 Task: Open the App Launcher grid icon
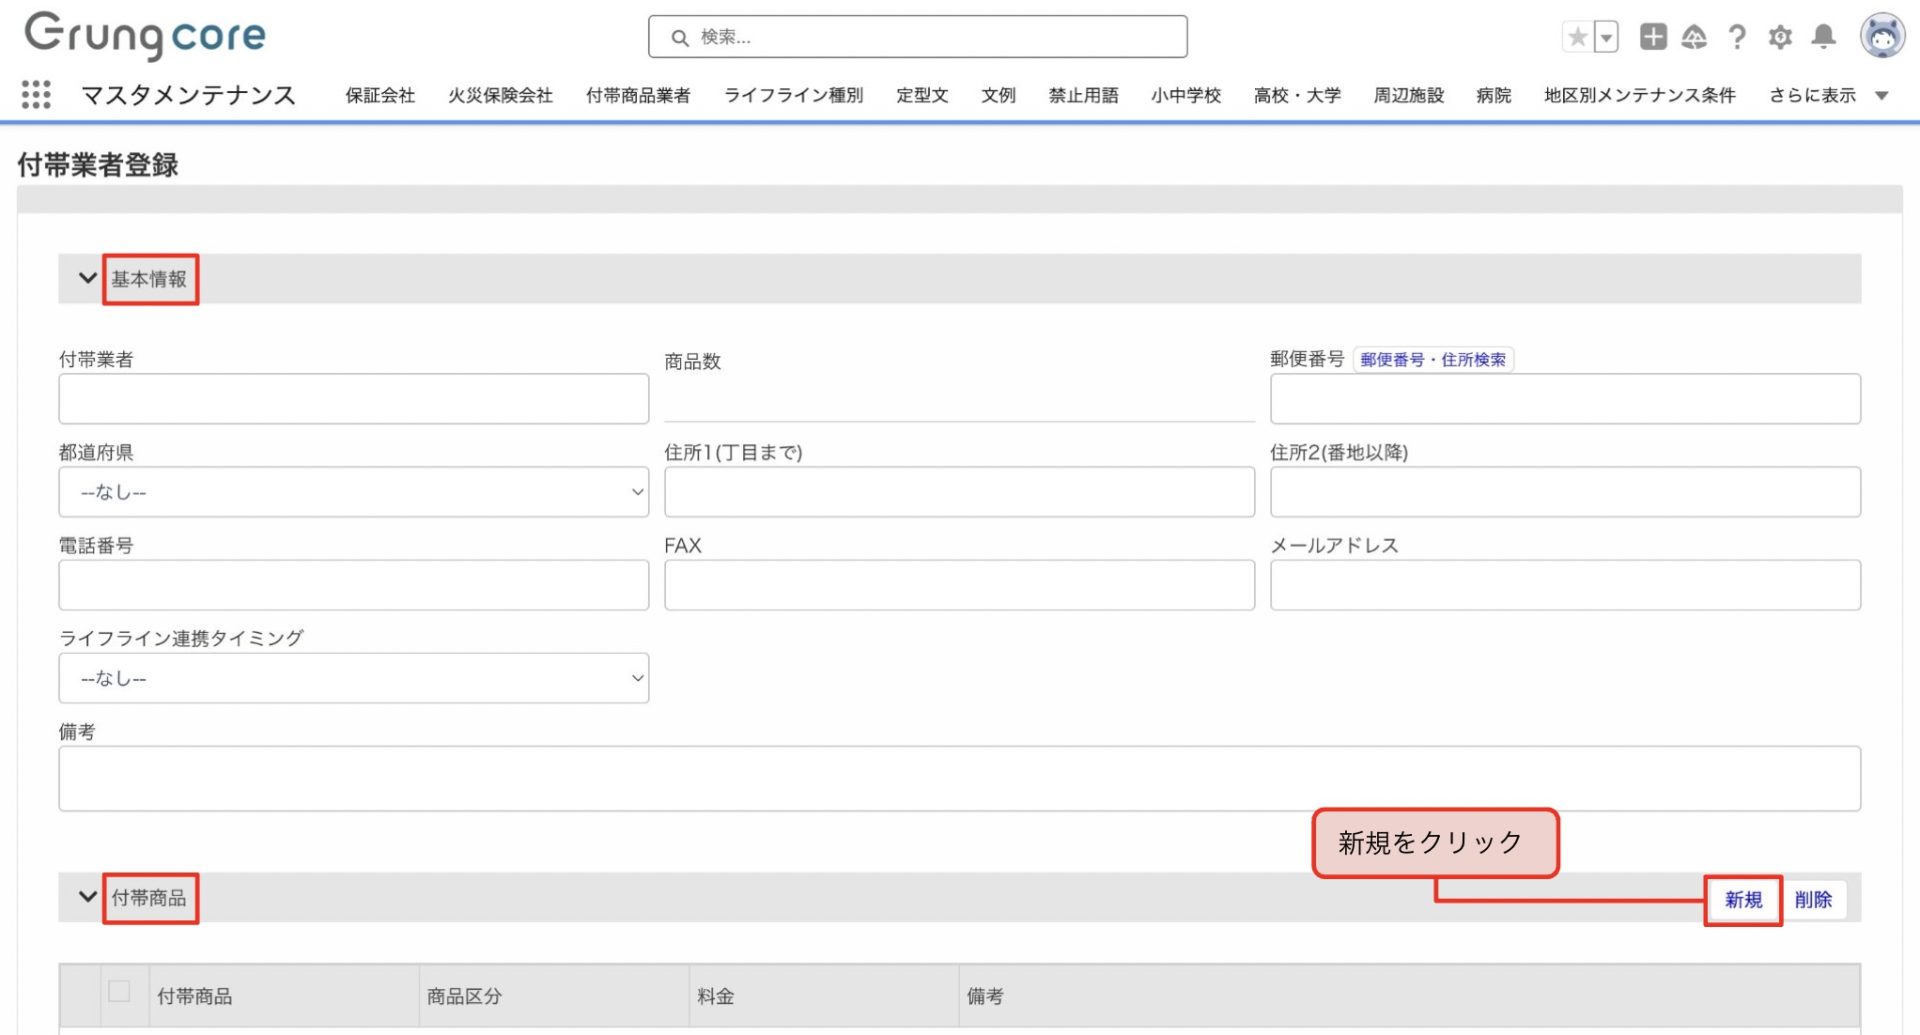(36, 95)
